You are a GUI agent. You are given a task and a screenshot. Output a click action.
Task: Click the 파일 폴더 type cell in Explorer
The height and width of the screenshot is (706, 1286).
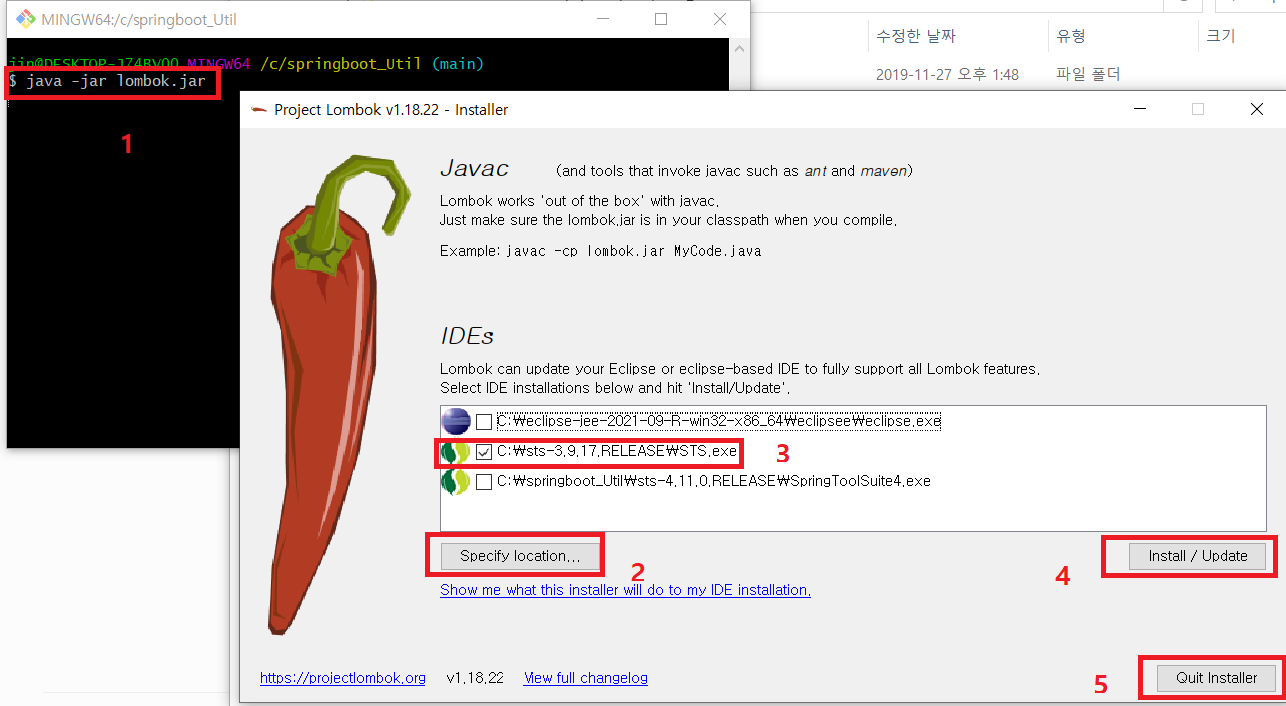click(1088, 74)
